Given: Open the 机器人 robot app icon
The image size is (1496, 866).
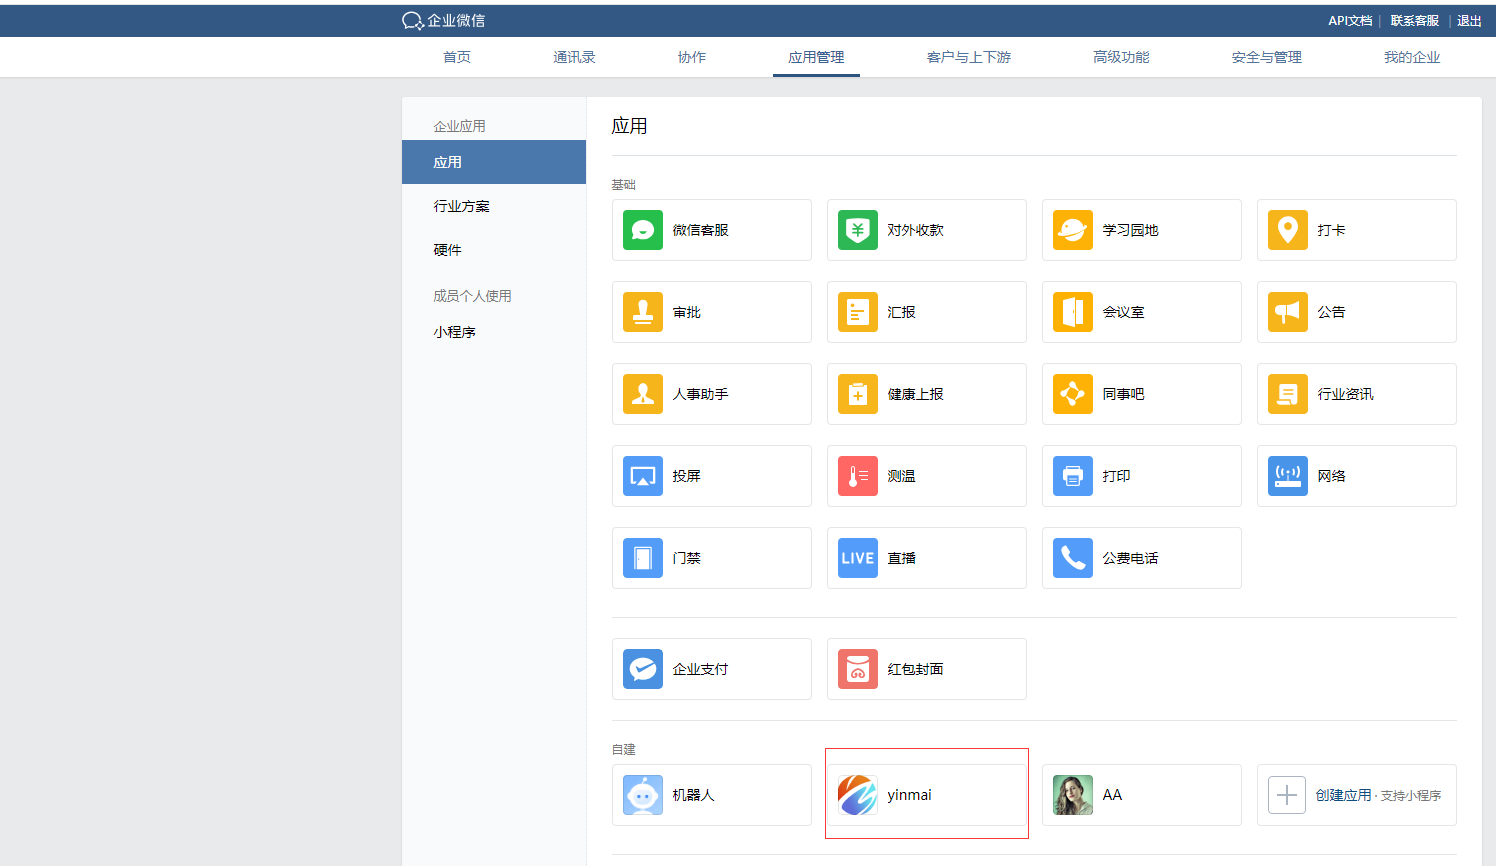Looking at the screenshot, I should [x=642, y=795].
